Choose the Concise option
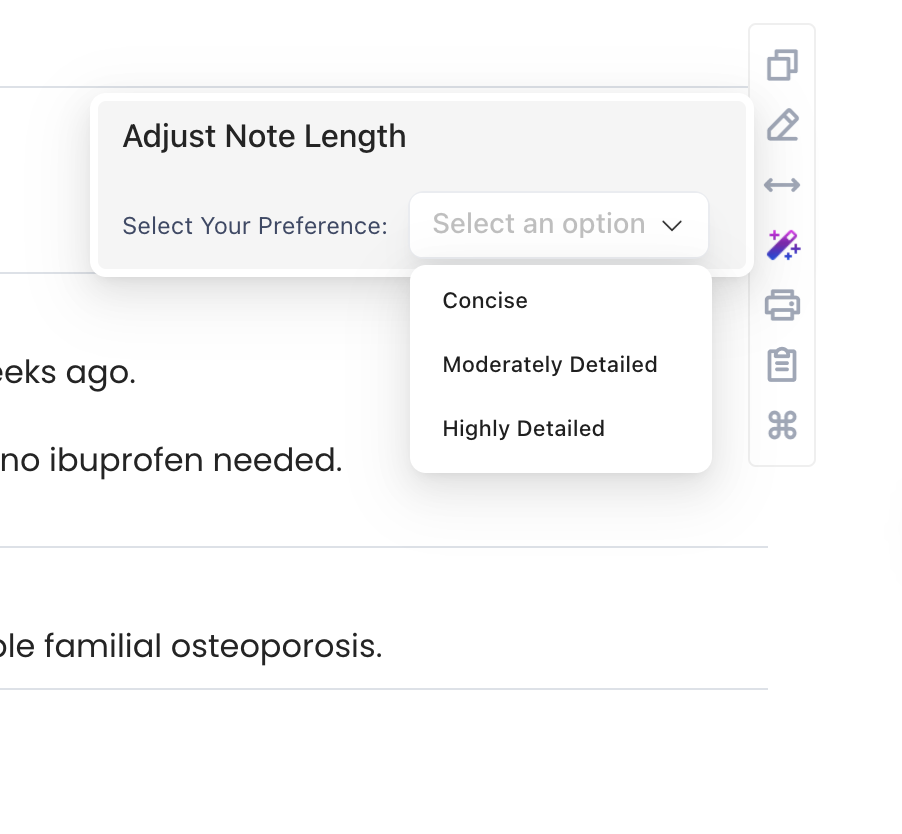The width and height of the screenshot is (902, 834). pyautogui.click(x=485, y=301)
